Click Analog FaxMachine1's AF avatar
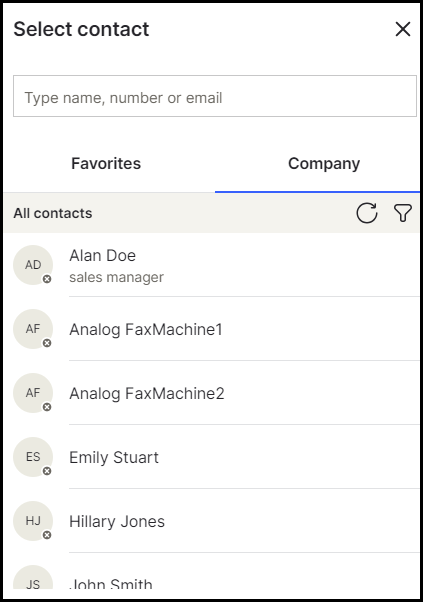Image resolution: width=423 pixels, height=602 pixels. pos(33,329)
